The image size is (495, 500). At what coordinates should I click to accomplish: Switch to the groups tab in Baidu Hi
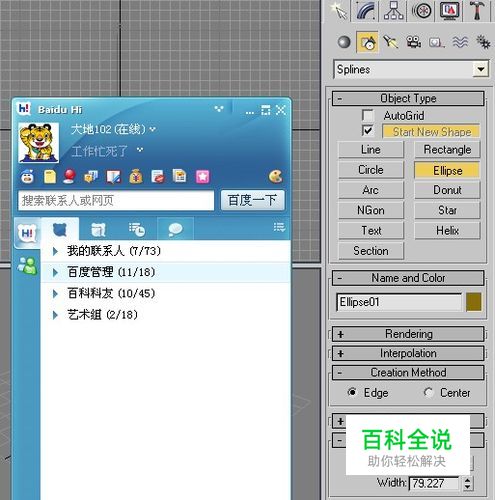[x=98, y=229]
